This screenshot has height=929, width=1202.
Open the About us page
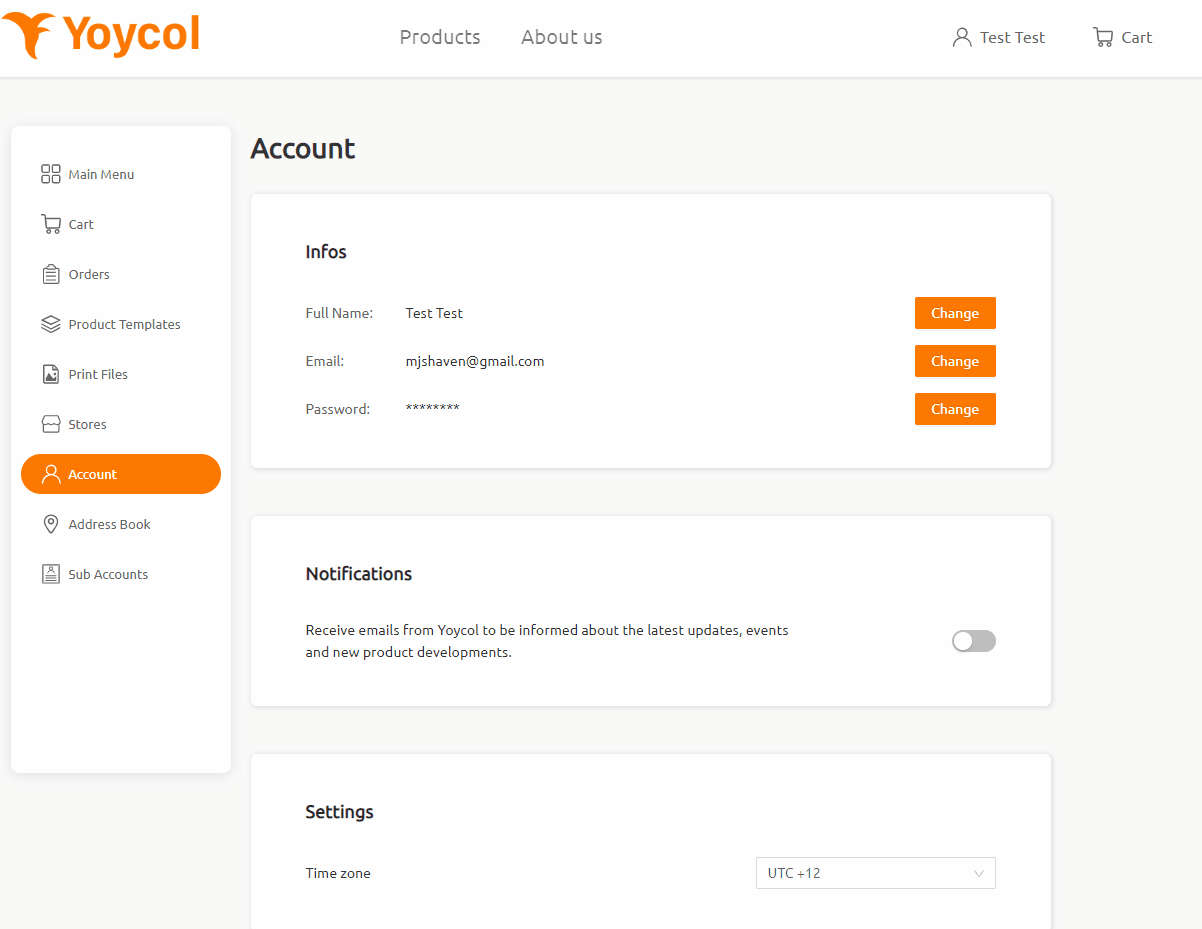tap(561, 37)
